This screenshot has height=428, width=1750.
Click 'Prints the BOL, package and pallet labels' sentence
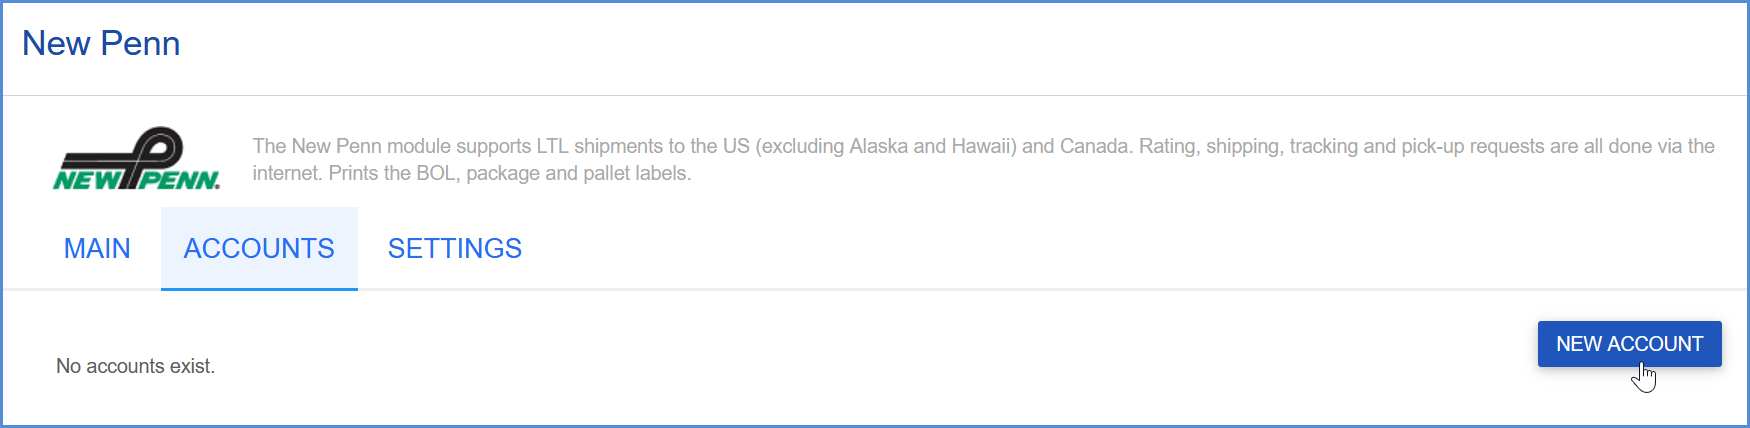(510, 173)
